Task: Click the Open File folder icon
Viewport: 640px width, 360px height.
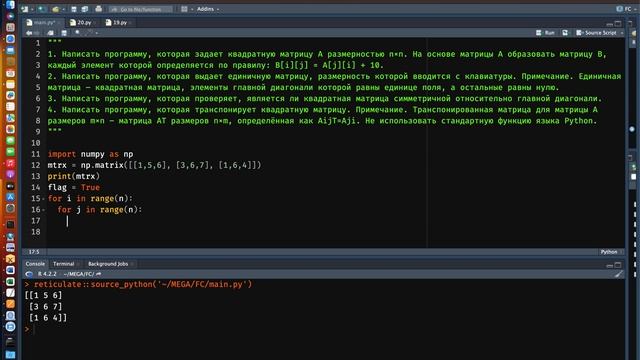Action: (x=56, y=9)
